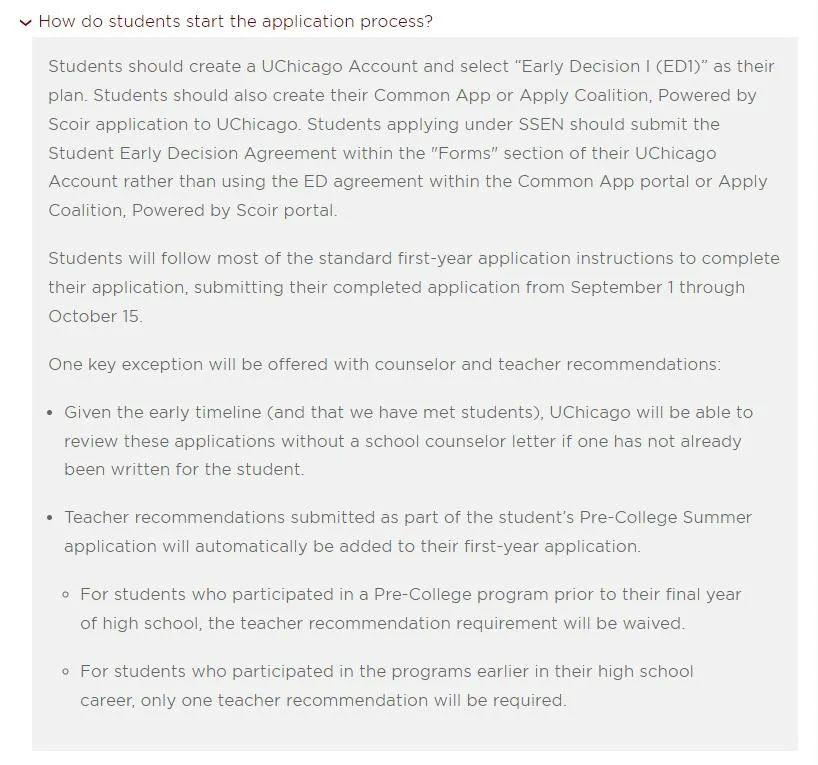Viewport: 818px width, 765px height.
Task: Click the solid bullet dot before "Teacher recommendations"
Action: 50,518
